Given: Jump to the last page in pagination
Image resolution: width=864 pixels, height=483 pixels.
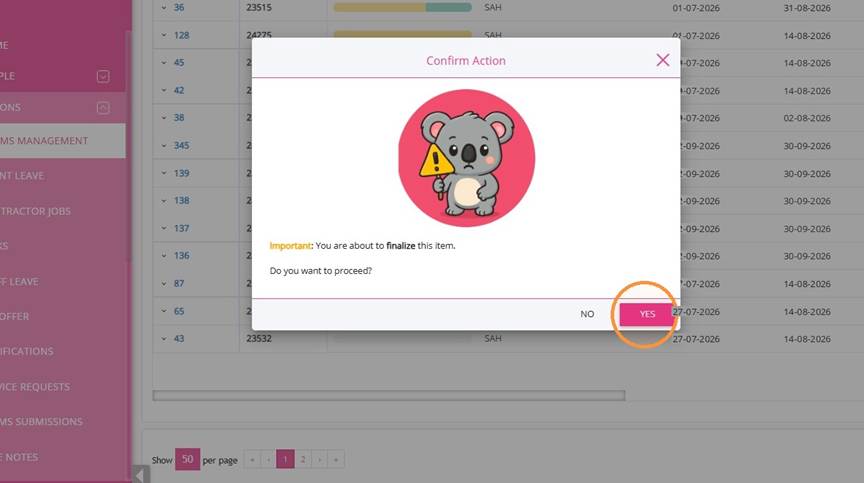Looking at the screenshot, I should [x=336, y=459].
